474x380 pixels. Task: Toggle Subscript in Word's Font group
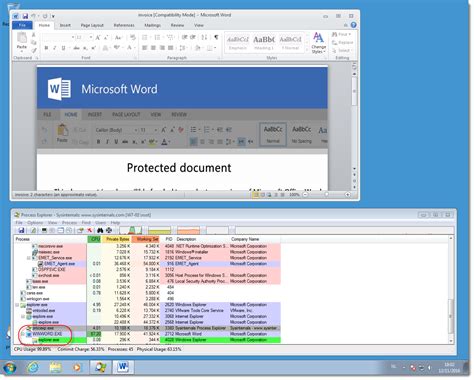[85, 48]
